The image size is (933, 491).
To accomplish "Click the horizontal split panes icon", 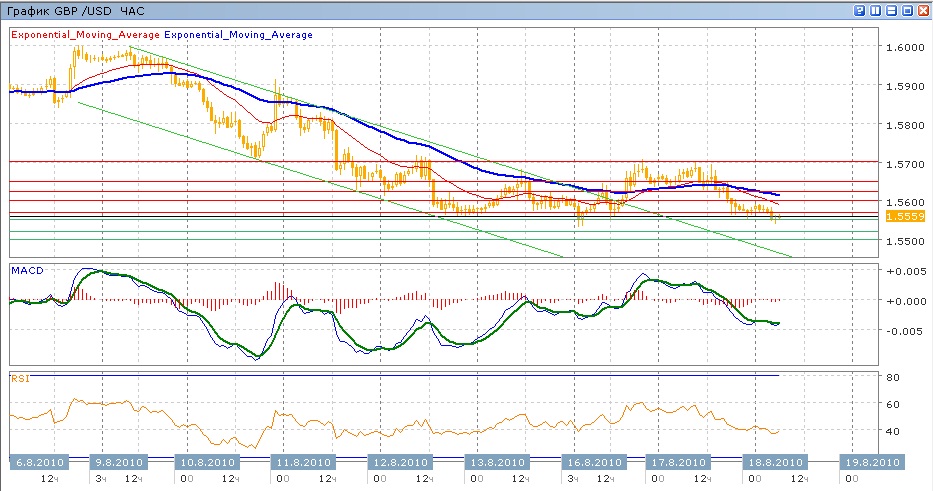I will click(x=891, y=10).
